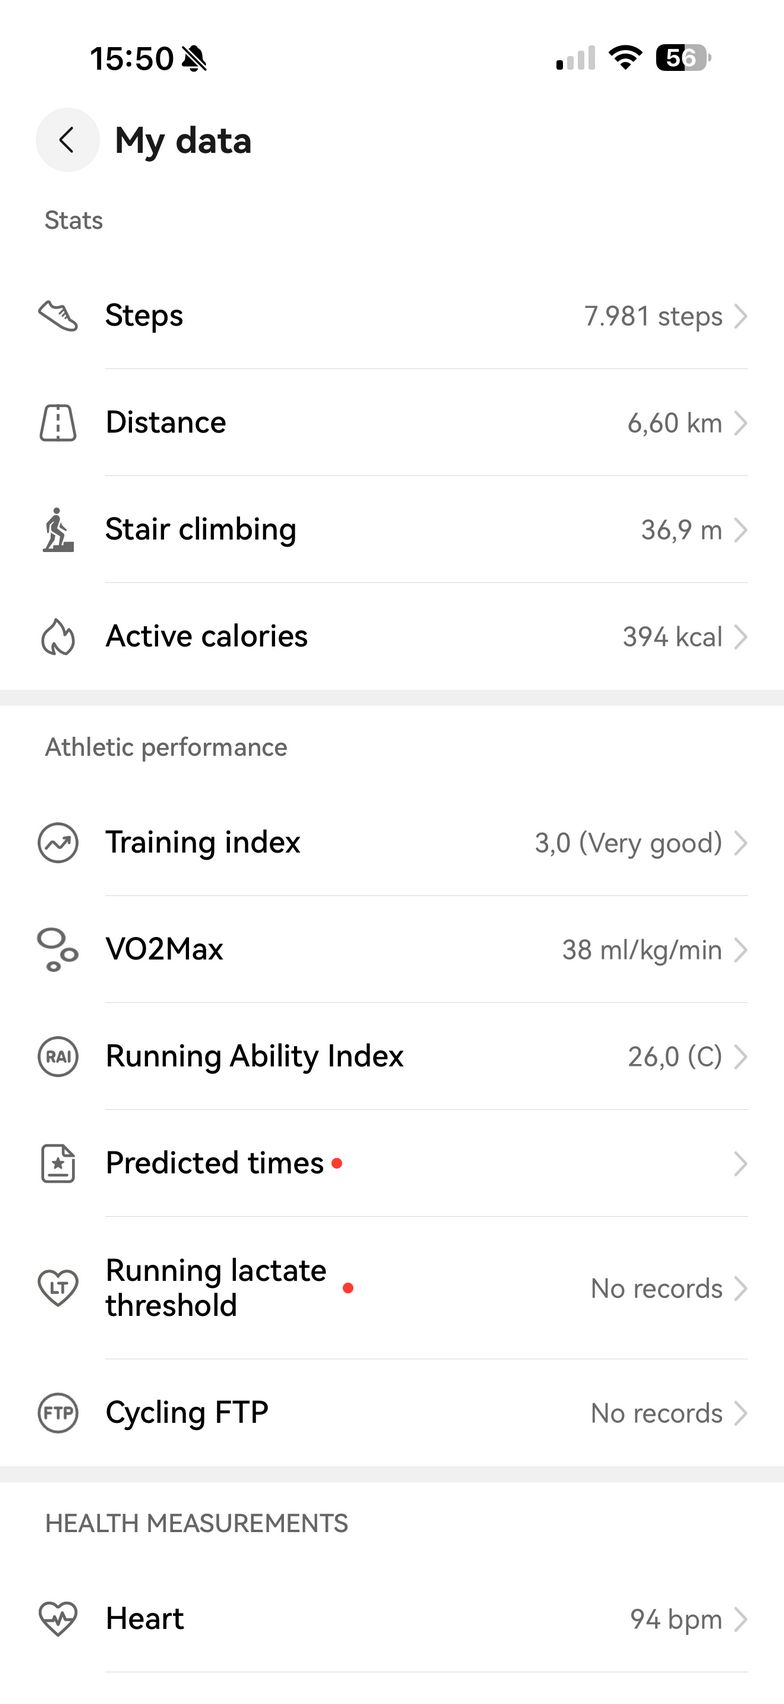Viewport: 784px width, 1704px height.
Task: Tap the Cycling FTP circle icon
Action: [58, 1413]
